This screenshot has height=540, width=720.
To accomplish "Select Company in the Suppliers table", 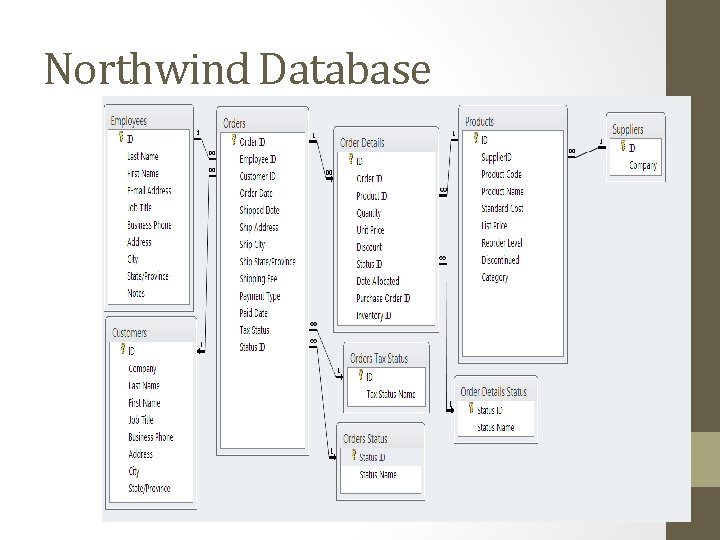I will click(643, 166).
